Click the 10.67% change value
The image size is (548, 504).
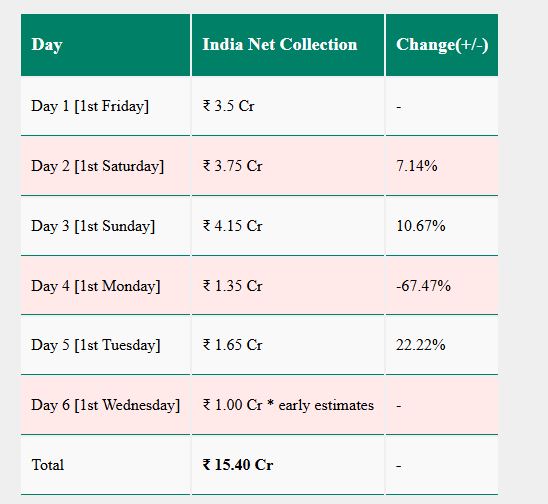[421, 226]
